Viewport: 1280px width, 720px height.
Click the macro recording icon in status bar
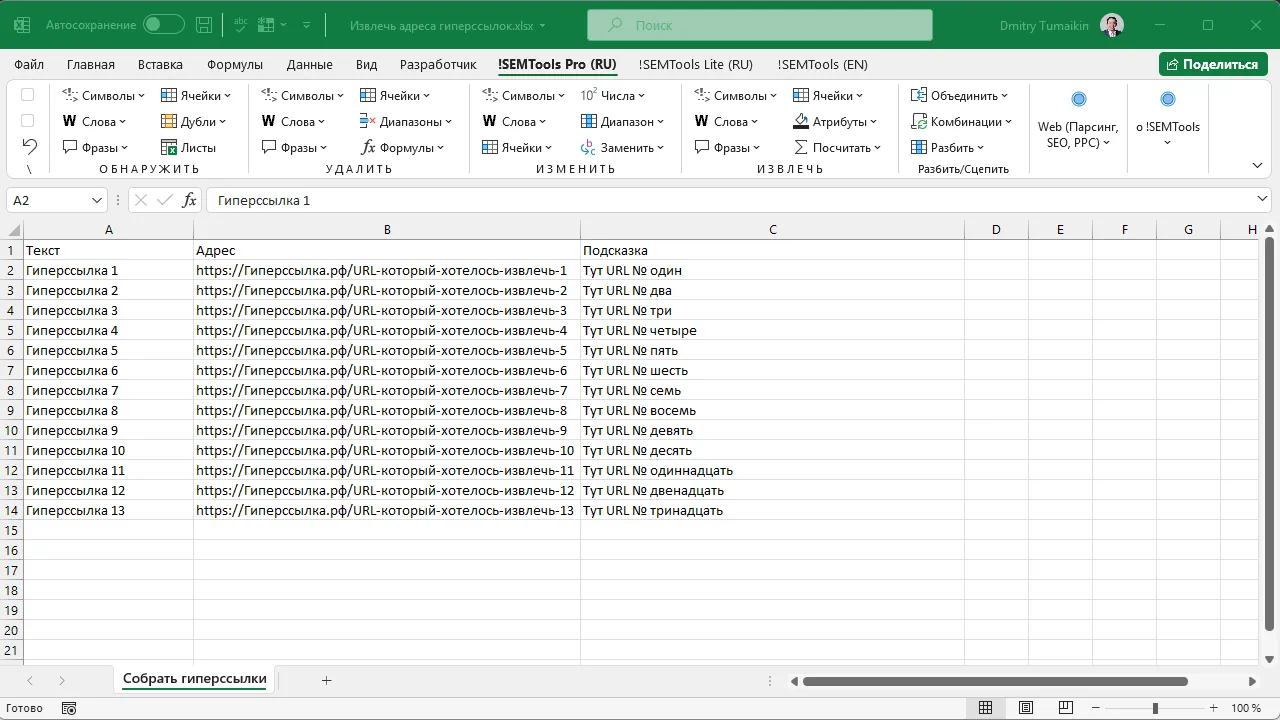pos(69,708)
